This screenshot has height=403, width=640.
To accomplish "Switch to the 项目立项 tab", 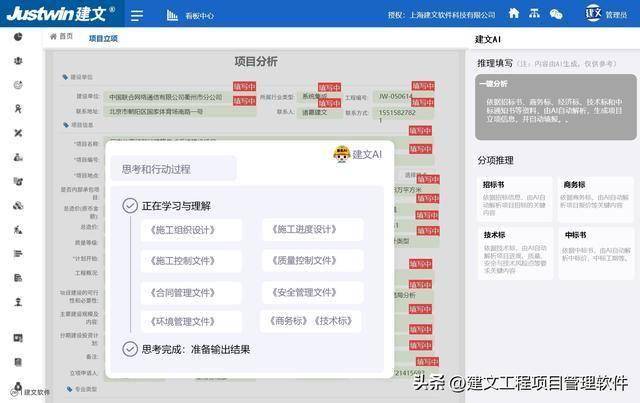I will pos(103,38).
